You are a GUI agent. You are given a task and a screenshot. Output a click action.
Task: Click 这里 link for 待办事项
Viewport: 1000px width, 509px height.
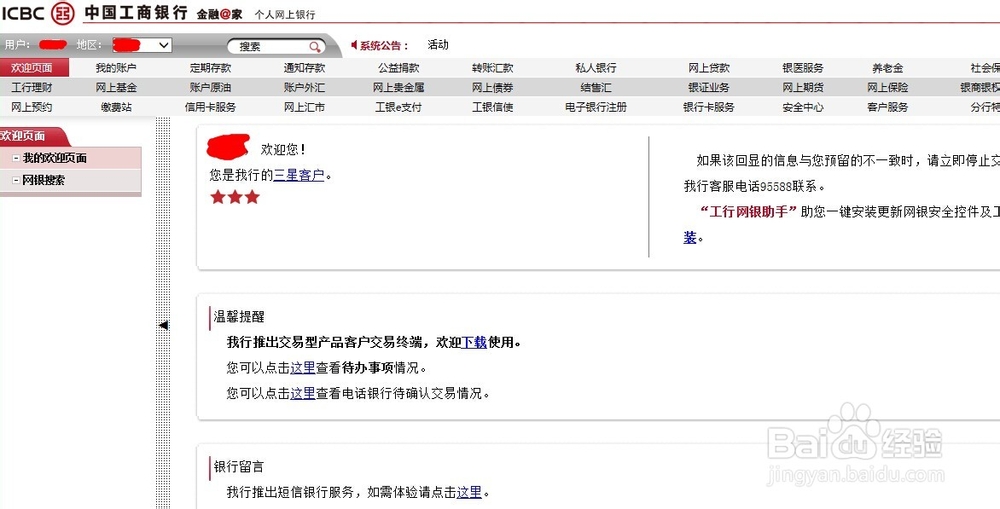tap(303, 368)
